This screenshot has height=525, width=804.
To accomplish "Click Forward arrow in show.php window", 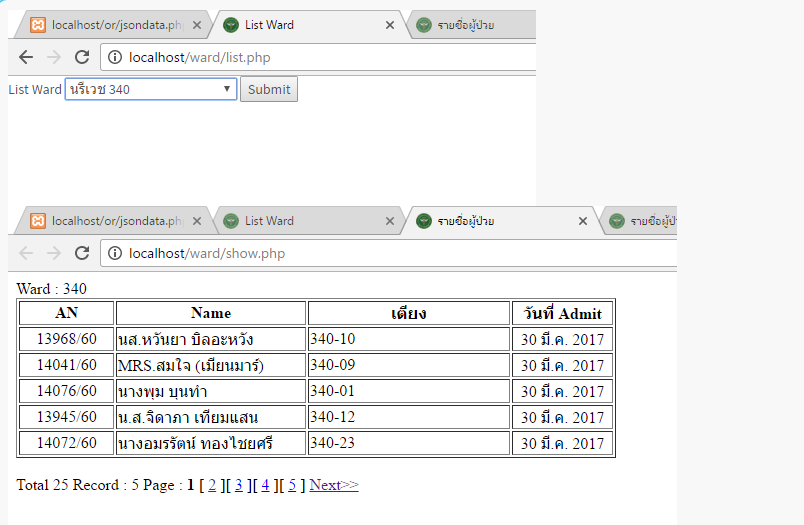I will 53,253.
